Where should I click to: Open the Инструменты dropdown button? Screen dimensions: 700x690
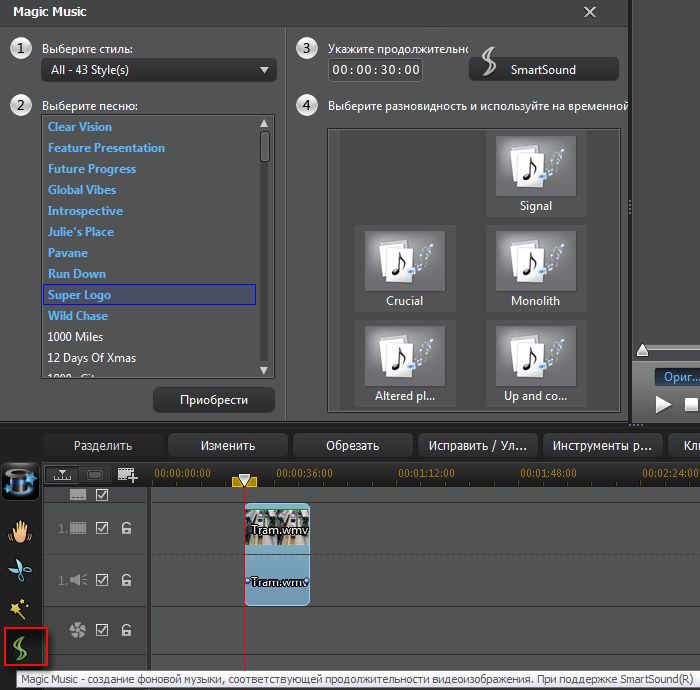coord(602,445)
